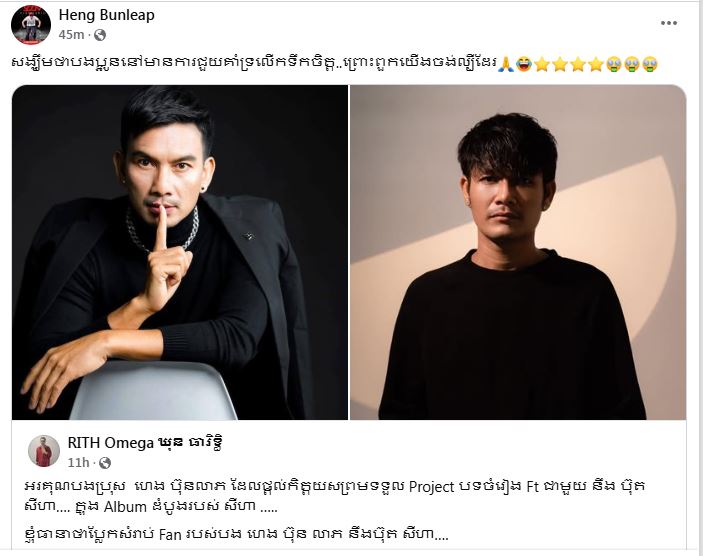The image size is (703, 556).
Task: Click the 11h shared post timestamp
Action: (x=78, y=462)
